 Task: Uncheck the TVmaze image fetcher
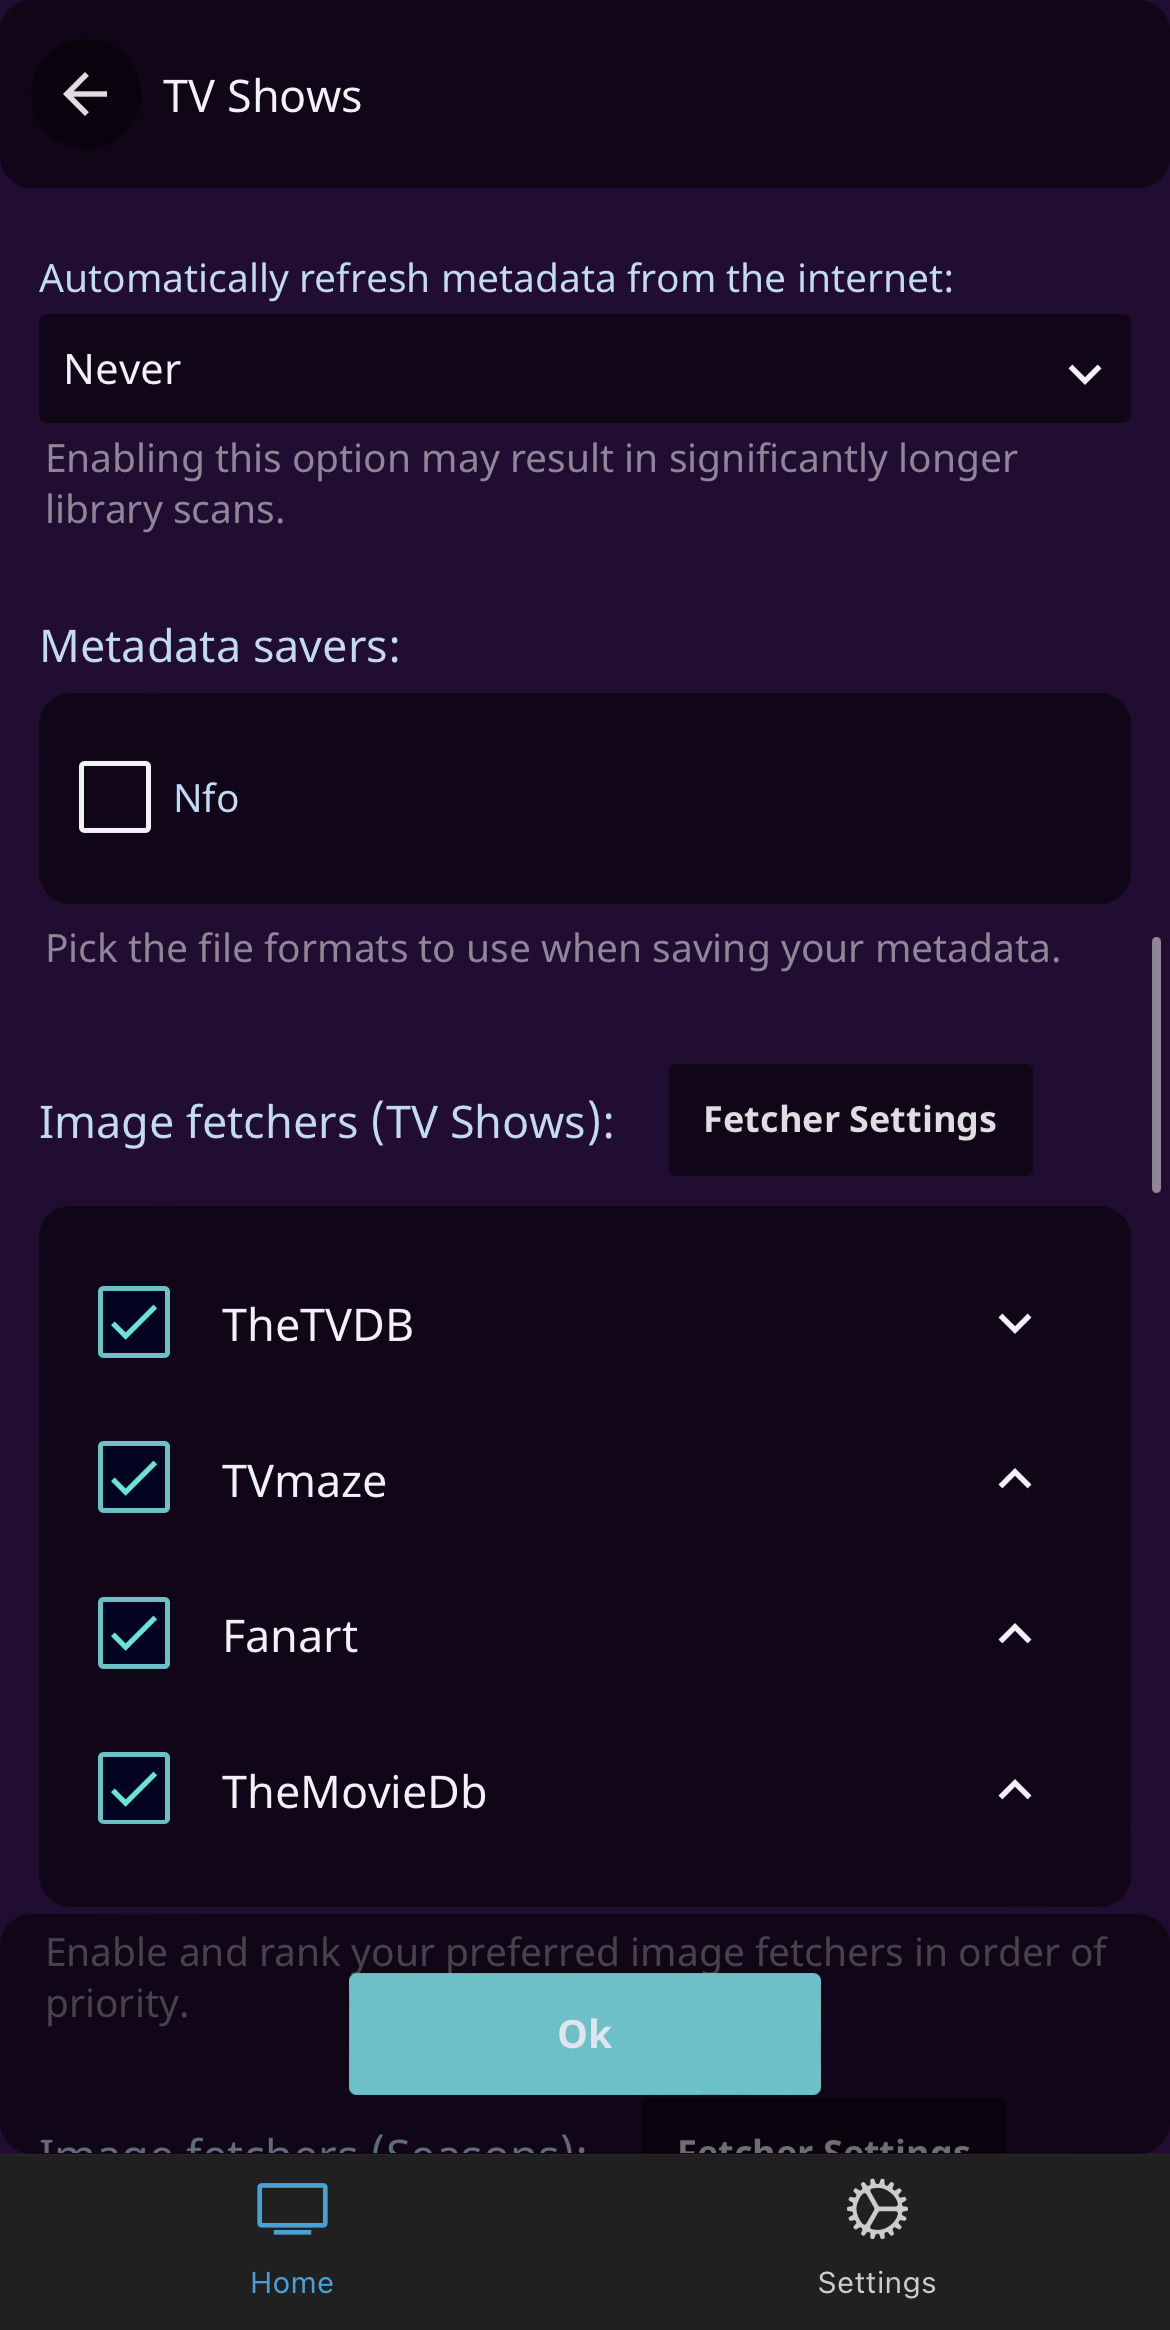(134, 1478)
